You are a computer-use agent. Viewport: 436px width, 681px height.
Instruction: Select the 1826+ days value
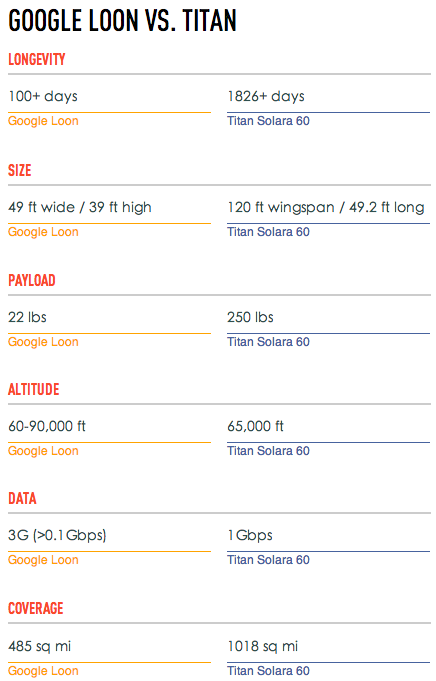266,96
